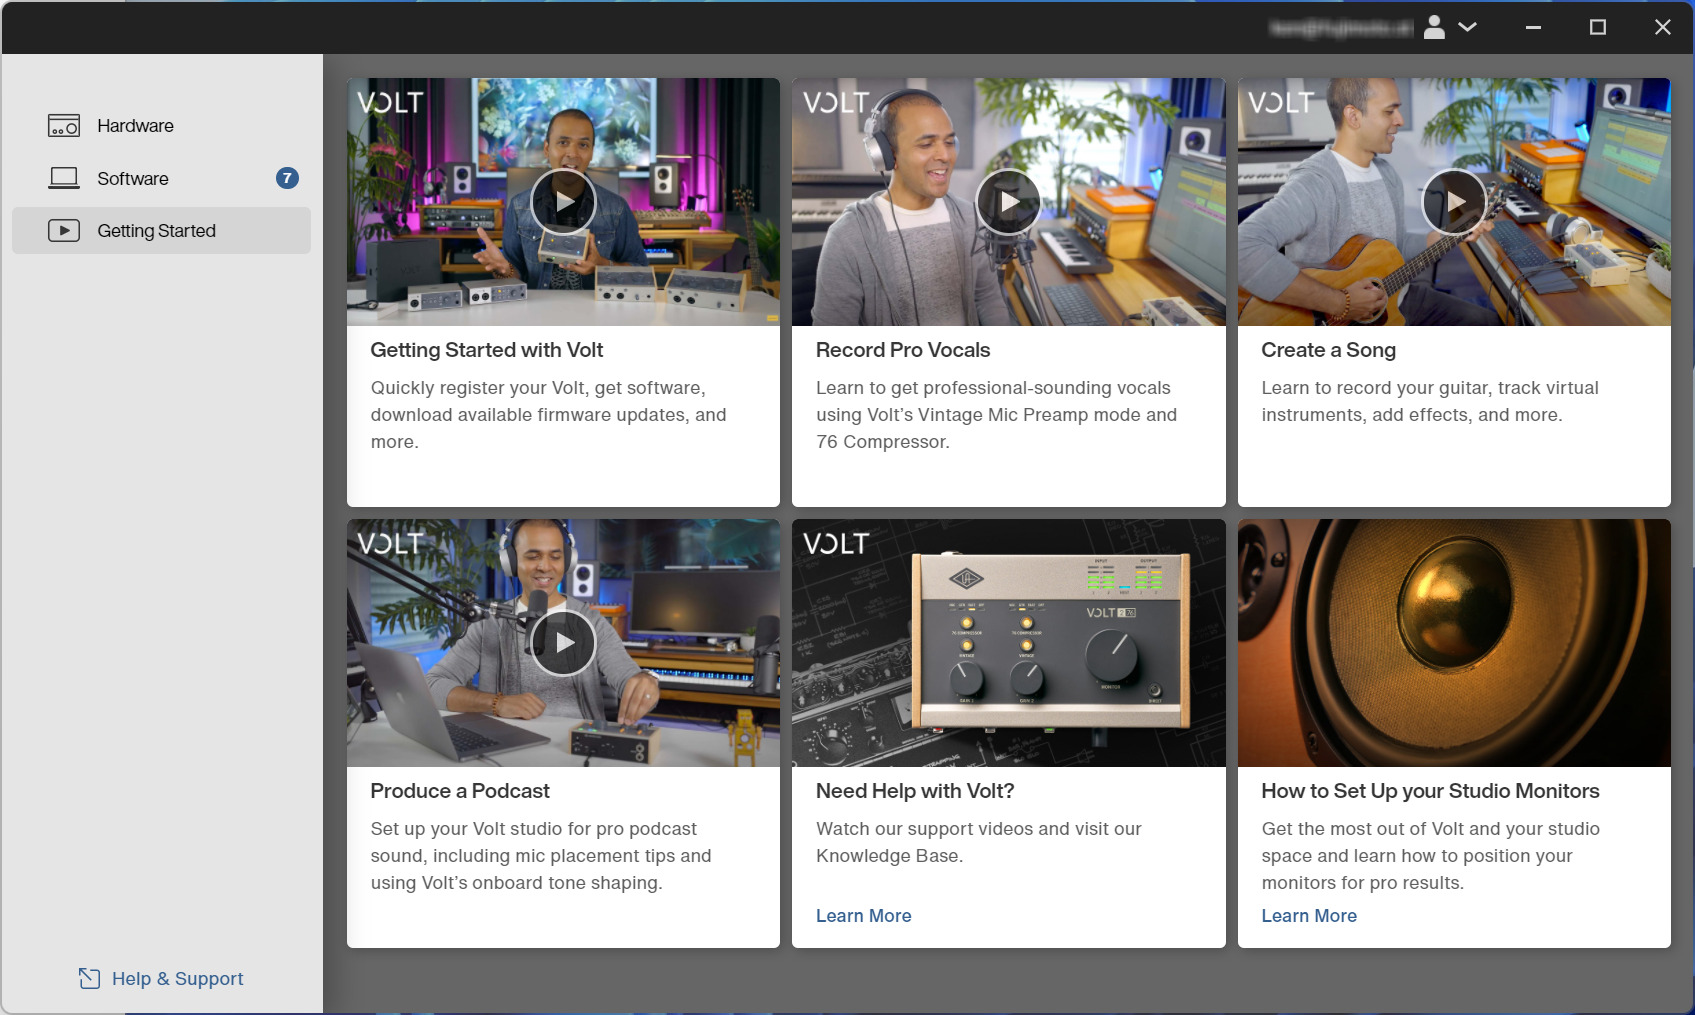Screen dimensions: 1695x1015
Task: Click the Volt logo on Record Pro Vocals video
Action: [x=836, y=103]
